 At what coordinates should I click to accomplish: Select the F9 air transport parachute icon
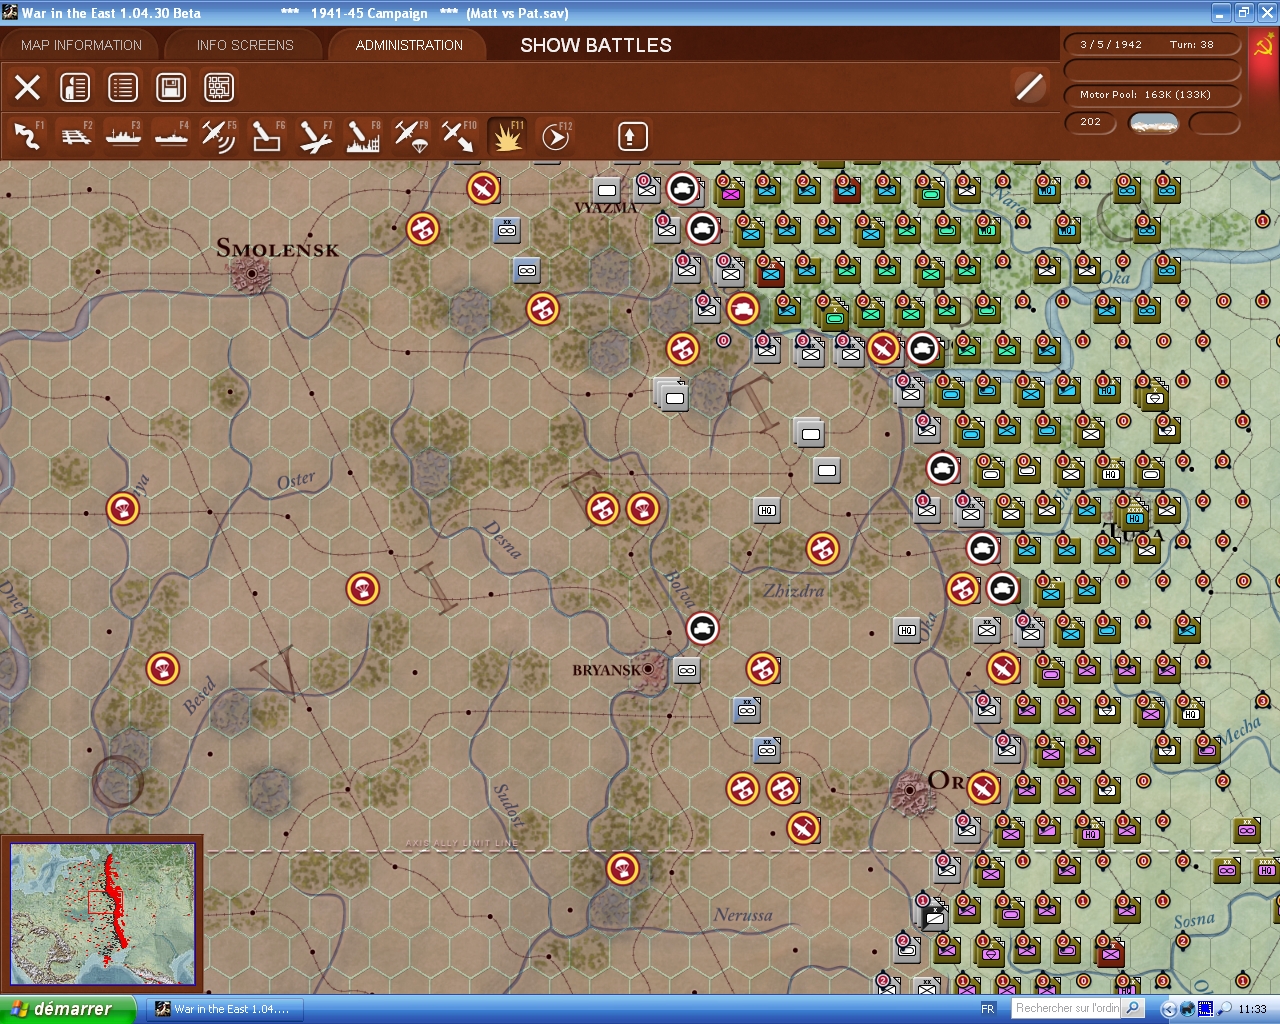coord(411,136)
